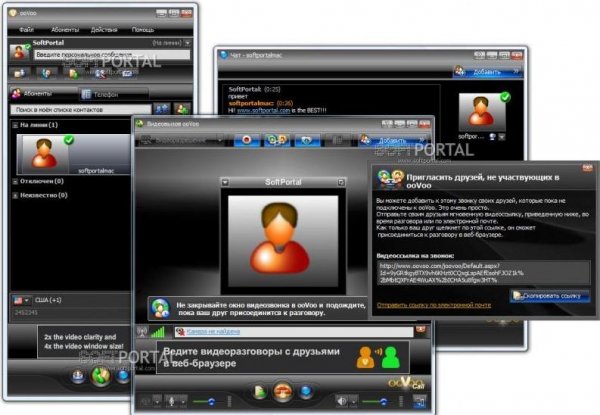The height and width of the screenshot is (415, 600).
Task: Open speaker settings dropdown arrow
Action: click(x=354, y=402)
